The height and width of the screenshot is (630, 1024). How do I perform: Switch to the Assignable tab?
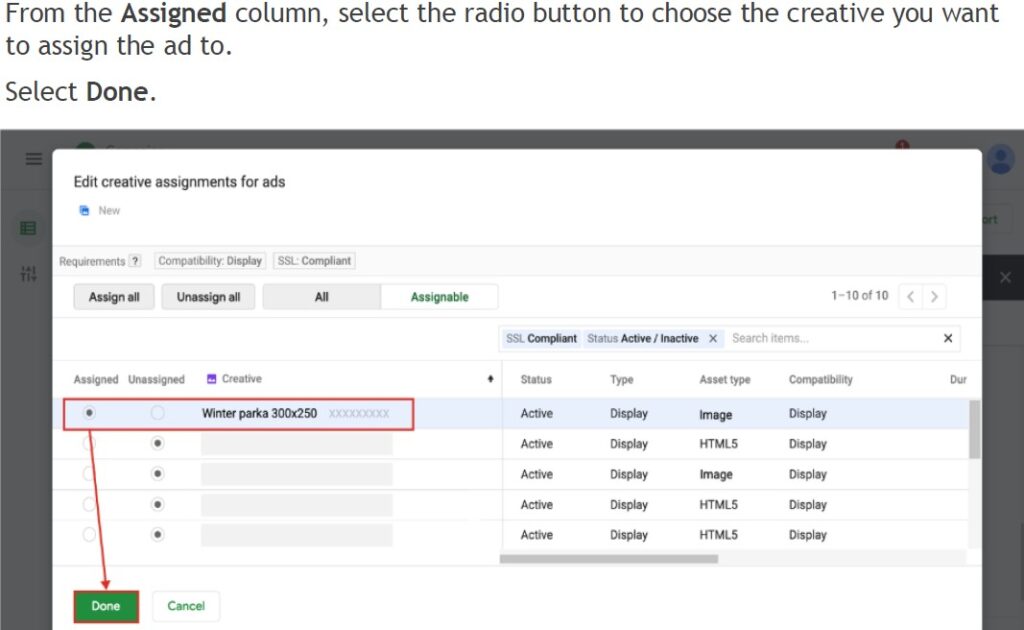(440, 296)
